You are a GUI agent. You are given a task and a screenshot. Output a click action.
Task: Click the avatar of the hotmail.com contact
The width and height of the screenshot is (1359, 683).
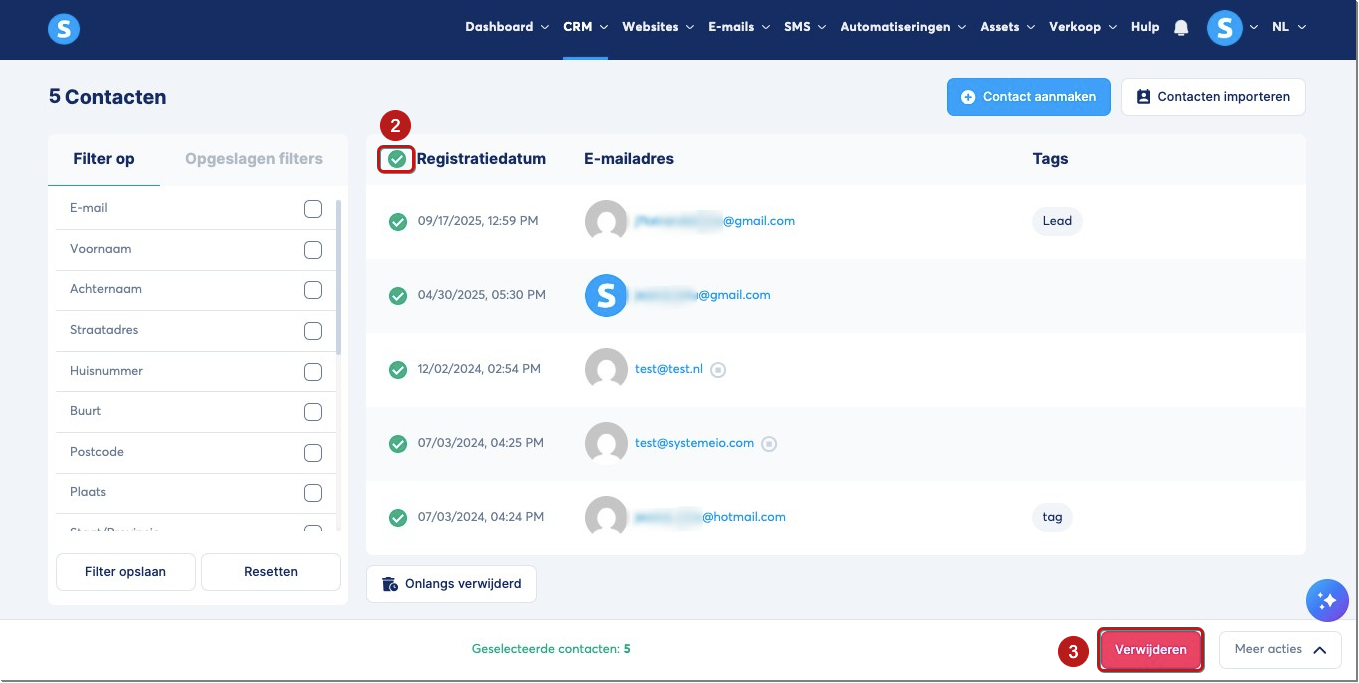click(x=606, y=518)
